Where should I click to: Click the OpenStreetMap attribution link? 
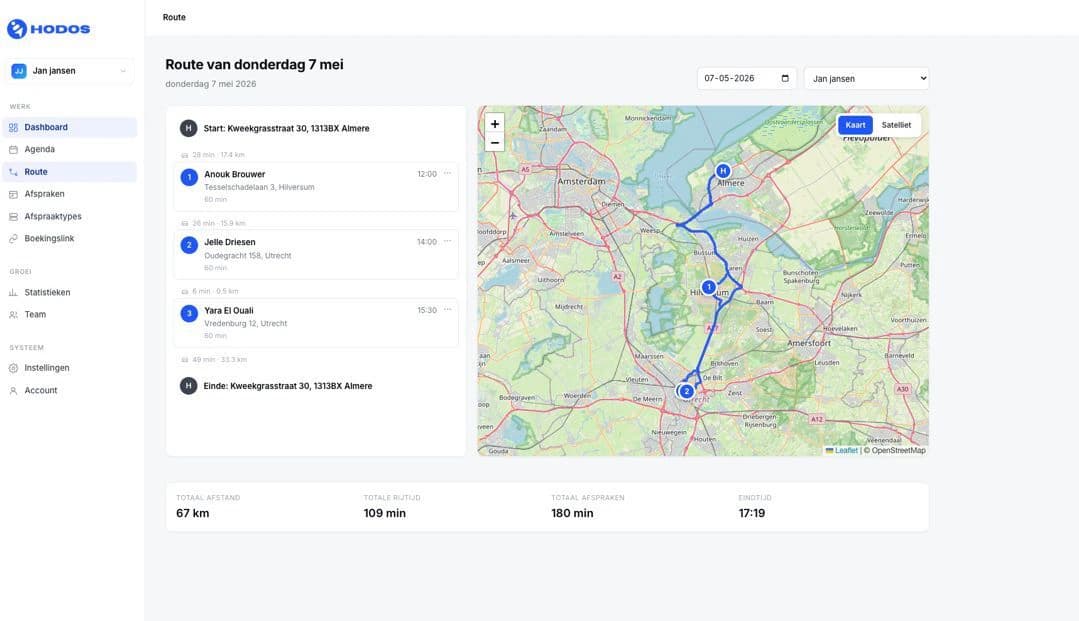[898, 450]
